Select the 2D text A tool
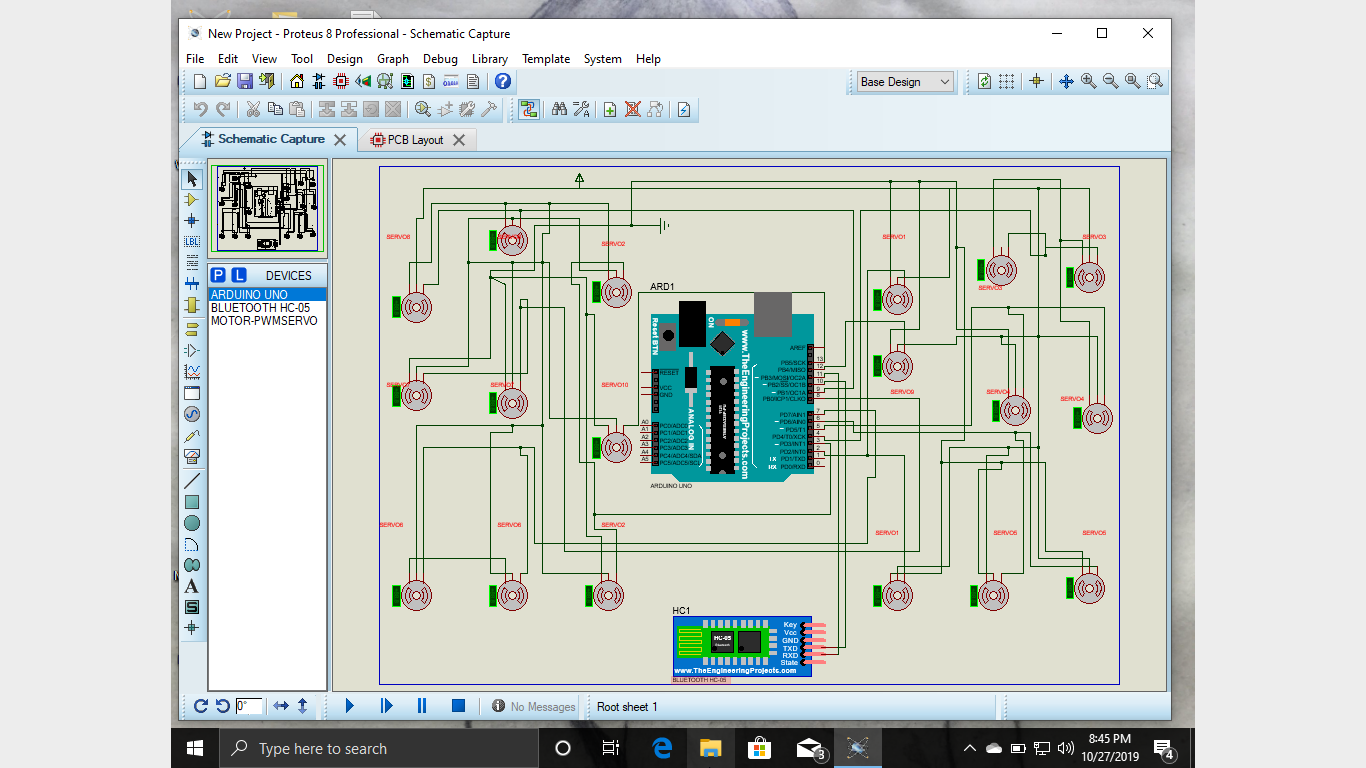This screenshot has width=1366, height=768. [x=192, y=586]
